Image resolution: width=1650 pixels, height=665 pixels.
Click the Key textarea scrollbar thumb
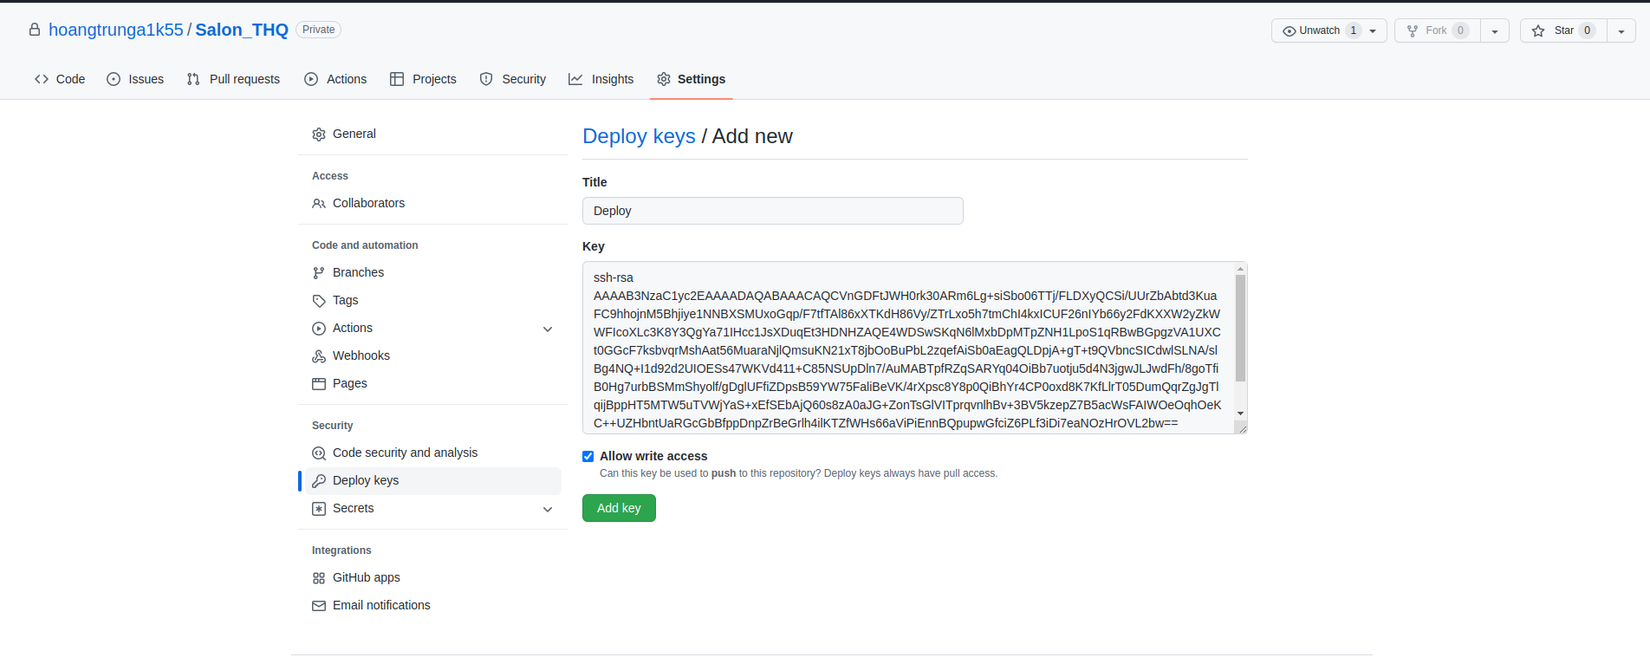1240,328
